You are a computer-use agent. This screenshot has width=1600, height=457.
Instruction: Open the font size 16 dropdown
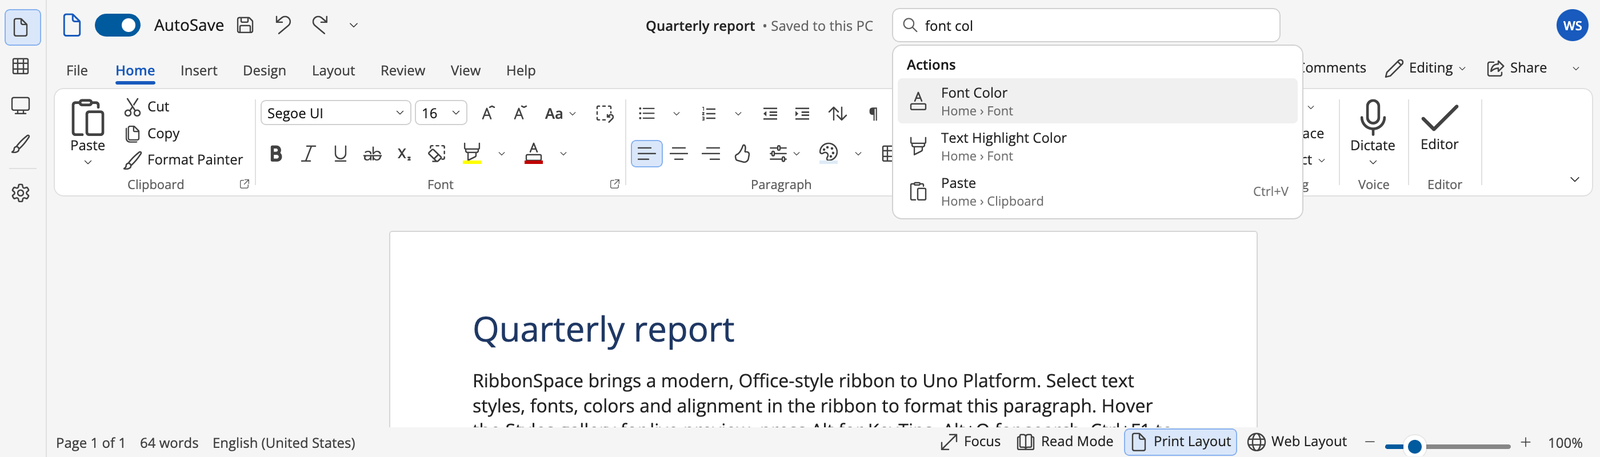pyautogui.click(x=441, y=113)
